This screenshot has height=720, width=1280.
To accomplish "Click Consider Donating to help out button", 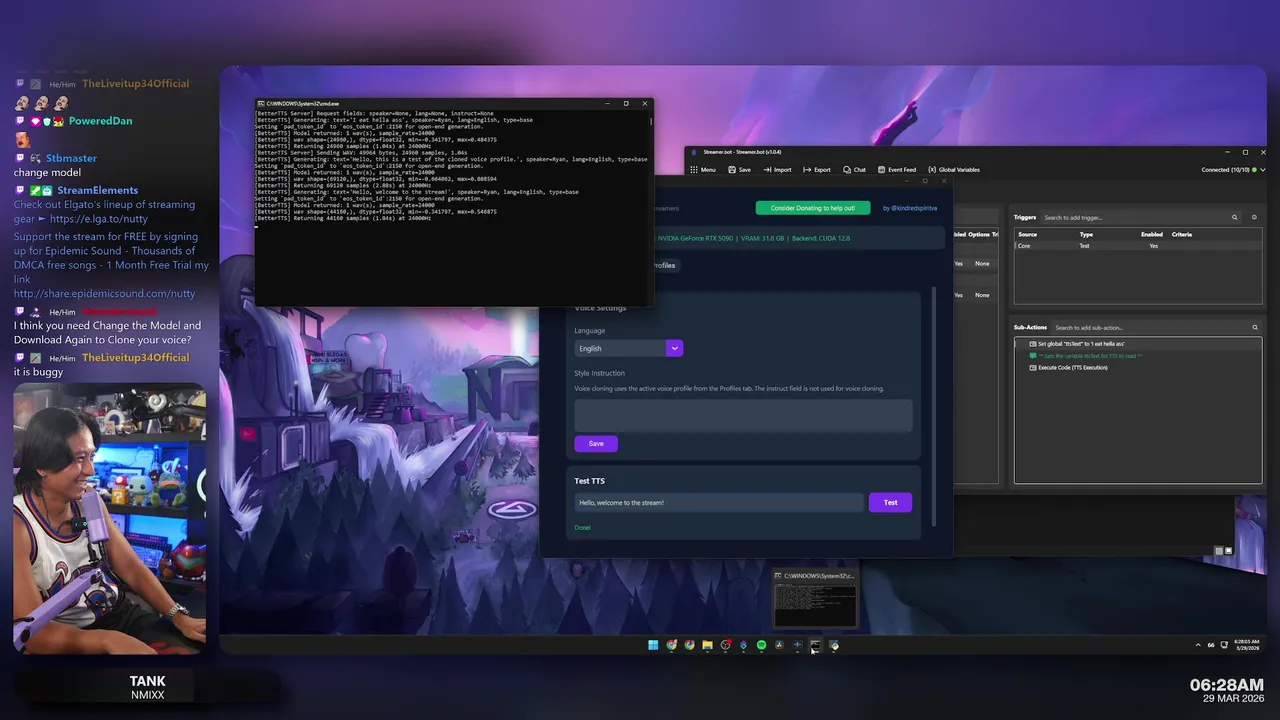I will tap(813, 208).
